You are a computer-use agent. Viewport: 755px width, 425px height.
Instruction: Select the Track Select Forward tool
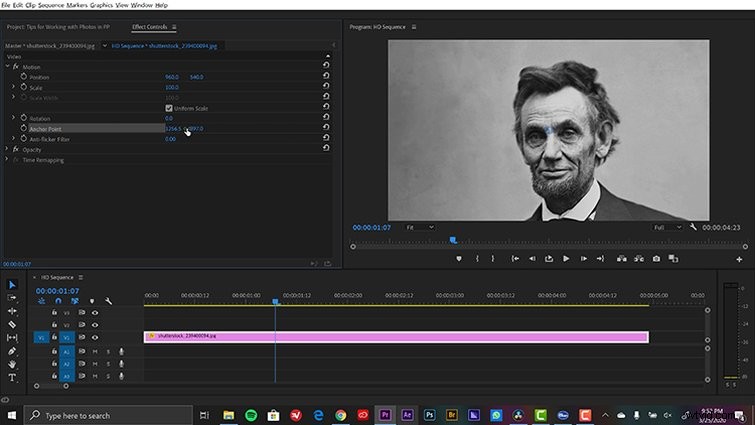[12, 298]
